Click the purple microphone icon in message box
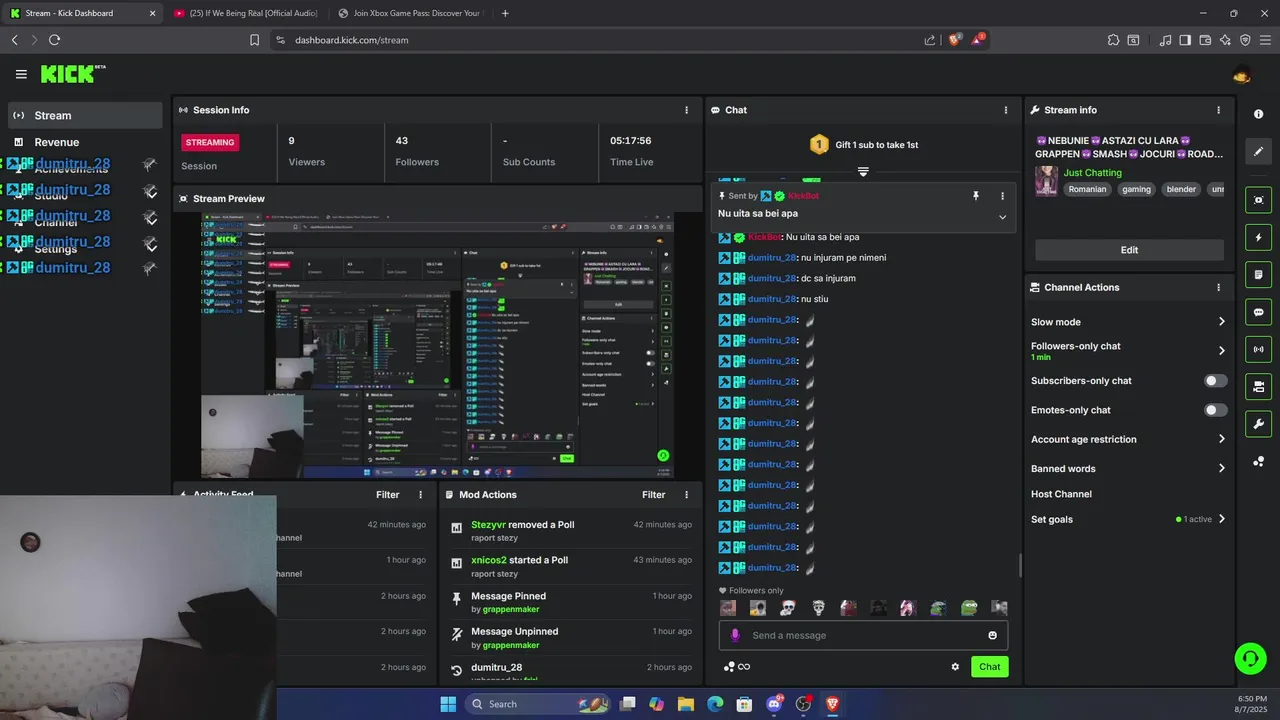 [736, 635]
